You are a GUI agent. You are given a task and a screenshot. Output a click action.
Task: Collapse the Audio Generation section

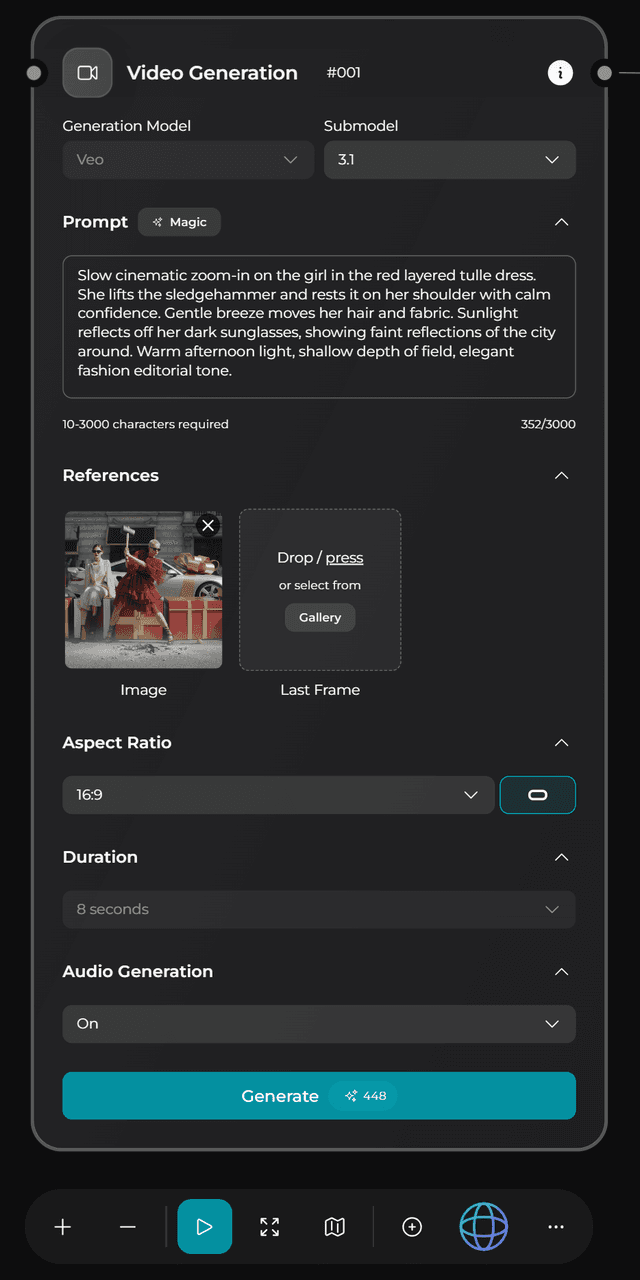click(x=561, y=971)
